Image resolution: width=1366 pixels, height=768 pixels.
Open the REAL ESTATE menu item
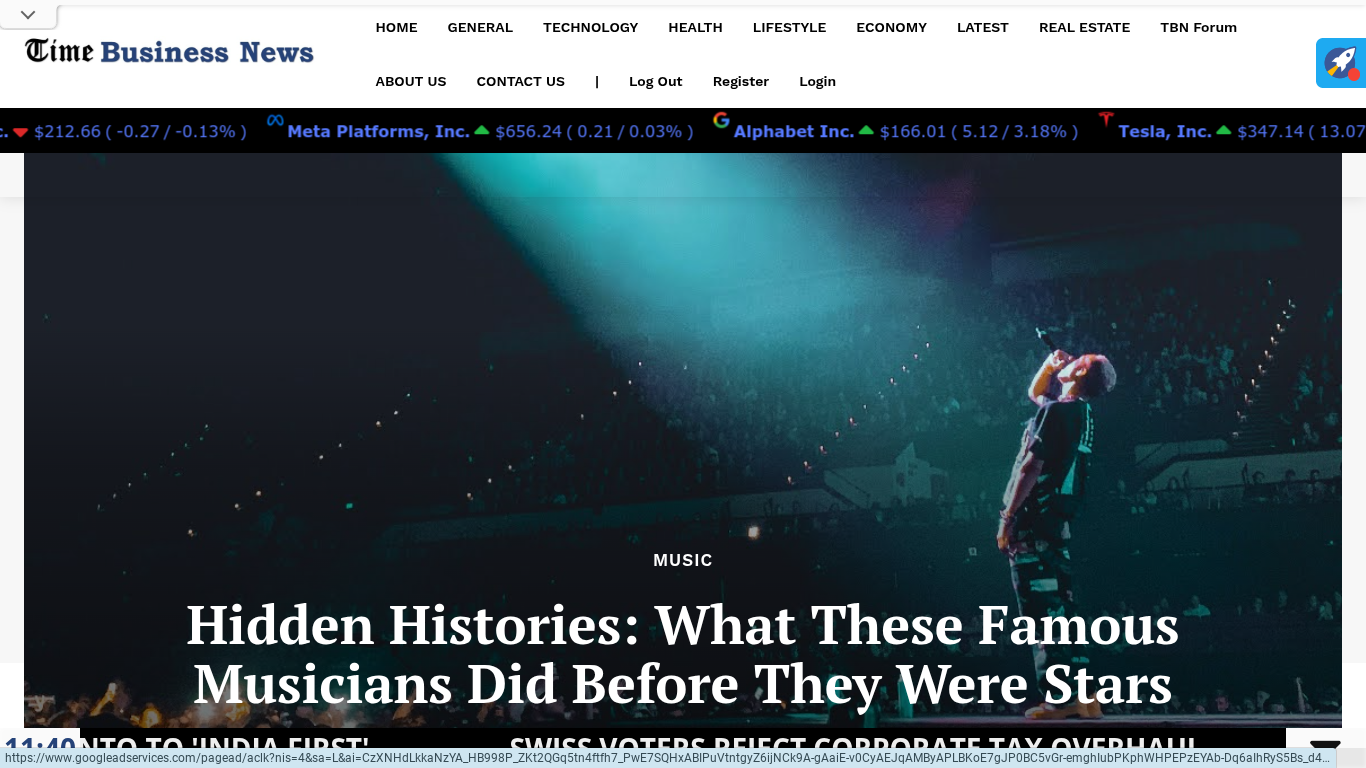pos(1084,28)
